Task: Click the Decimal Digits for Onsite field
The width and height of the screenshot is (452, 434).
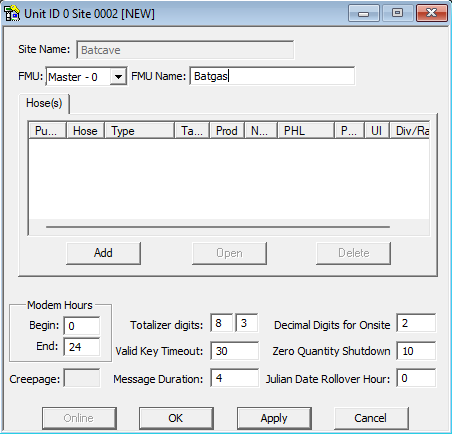Action: (416, 323)
